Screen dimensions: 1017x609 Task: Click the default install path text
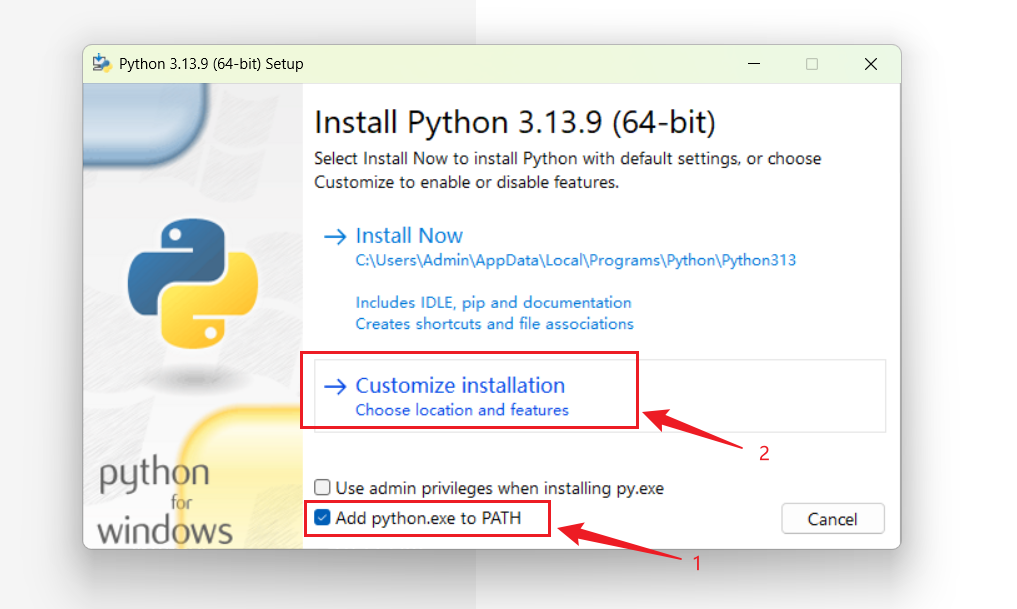coord(575,261)
